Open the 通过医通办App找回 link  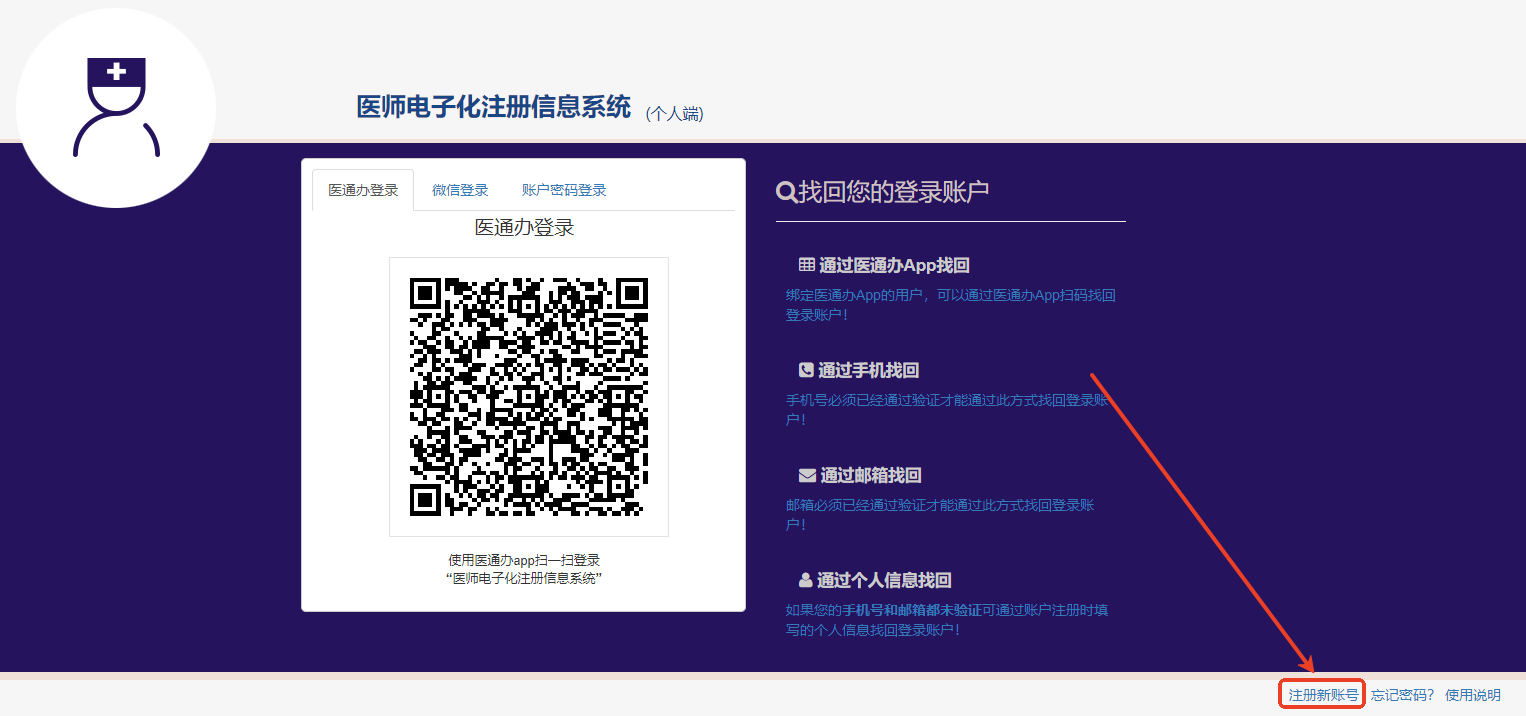pos(894,265)
